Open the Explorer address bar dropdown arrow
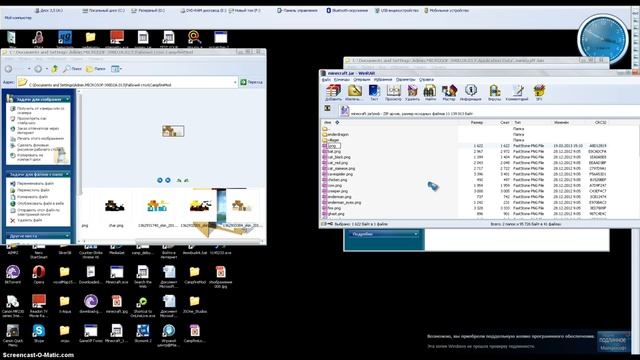Screen dimensions: 640x360 pyautogui.click(x=235, y=82)
